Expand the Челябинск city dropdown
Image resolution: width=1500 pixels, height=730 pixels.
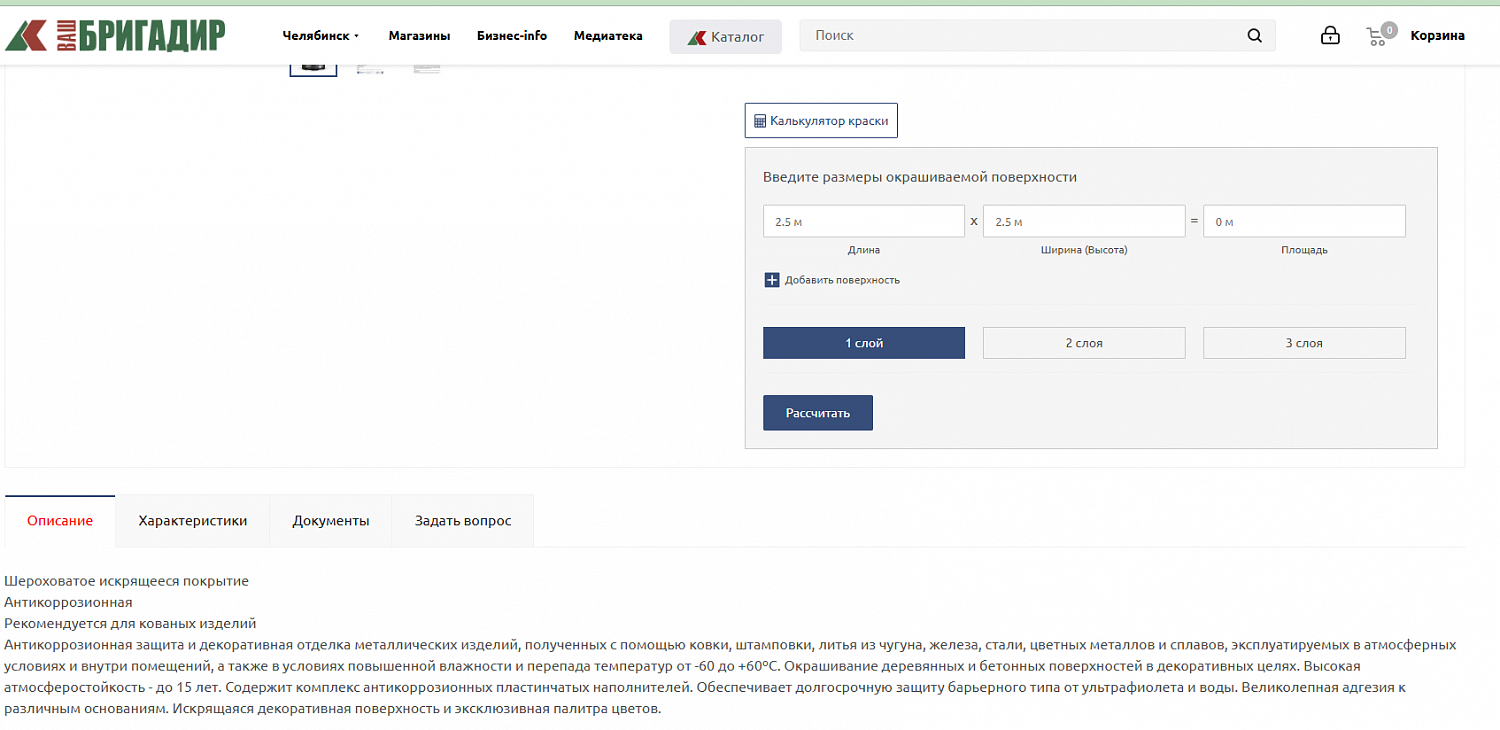click(x=320, y=36)
